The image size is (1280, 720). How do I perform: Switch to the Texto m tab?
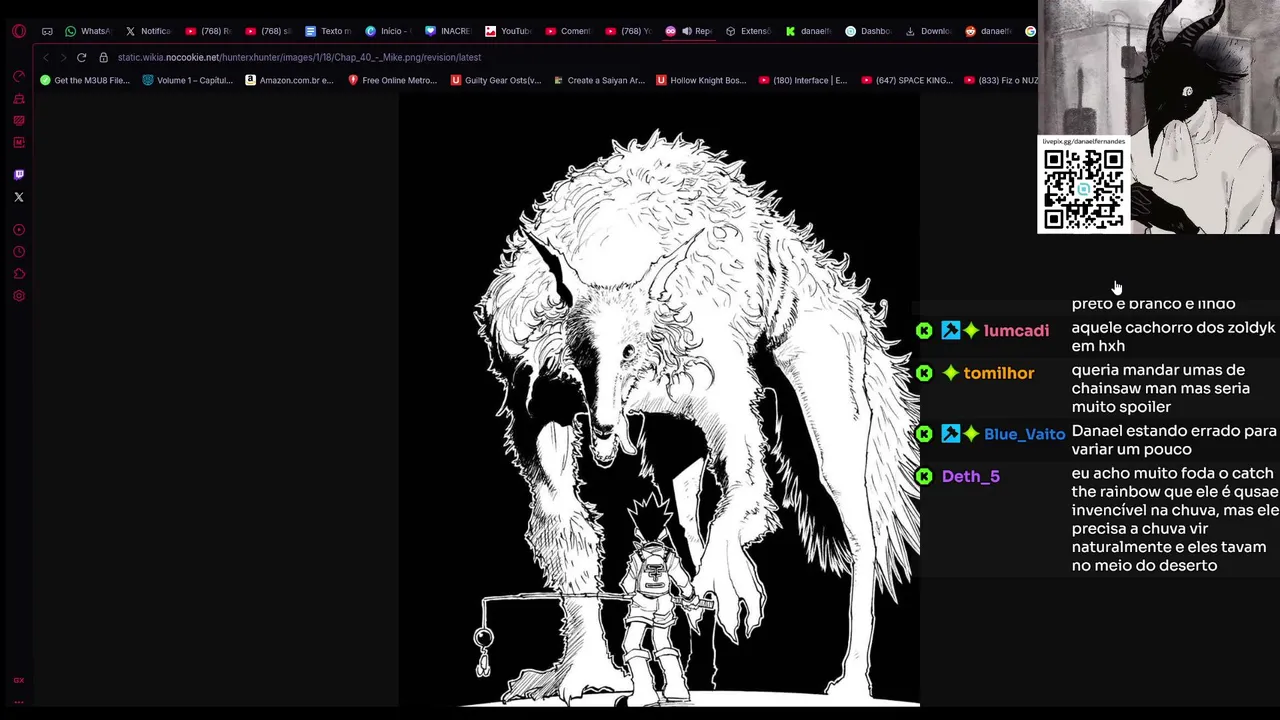(328, 31)
